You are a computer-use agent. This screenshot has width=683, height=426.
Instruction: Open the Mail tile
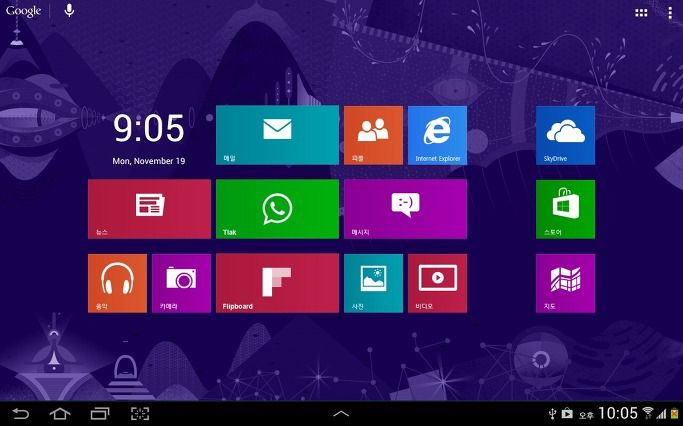pyautogui.click(x=277, y=135)
